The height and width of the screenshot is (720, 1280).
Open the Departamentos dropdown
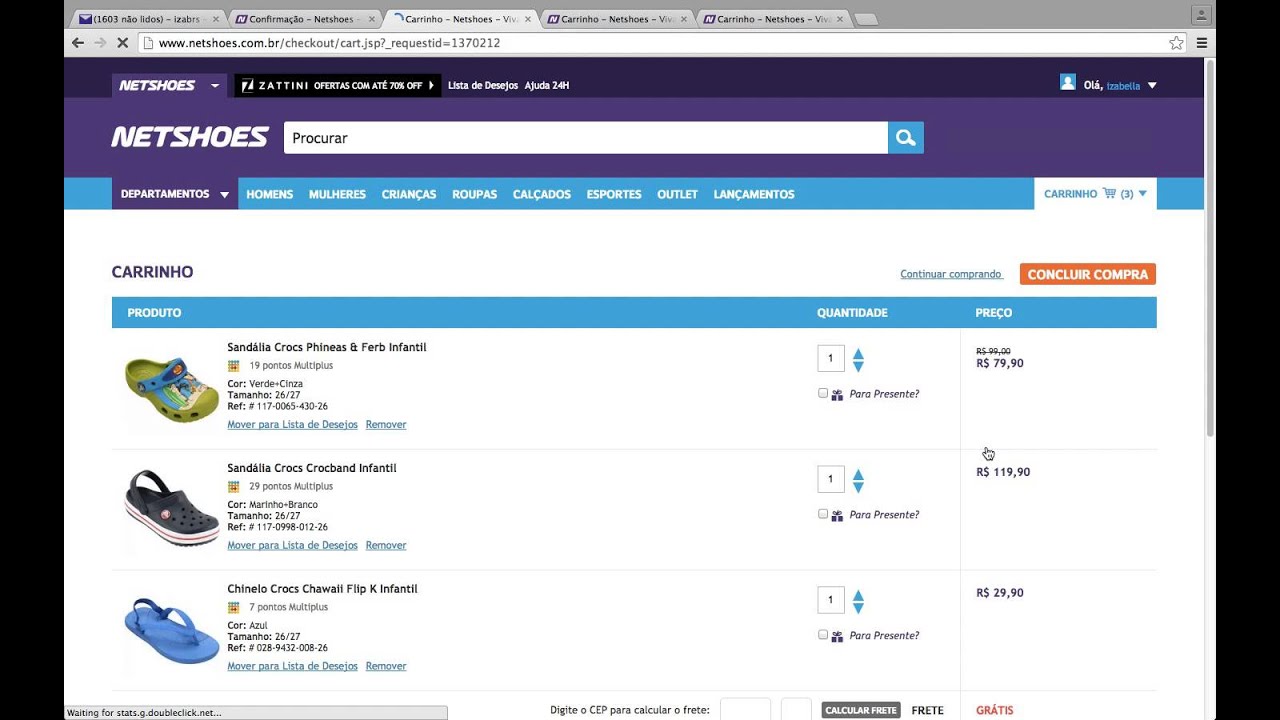(175, 194)
